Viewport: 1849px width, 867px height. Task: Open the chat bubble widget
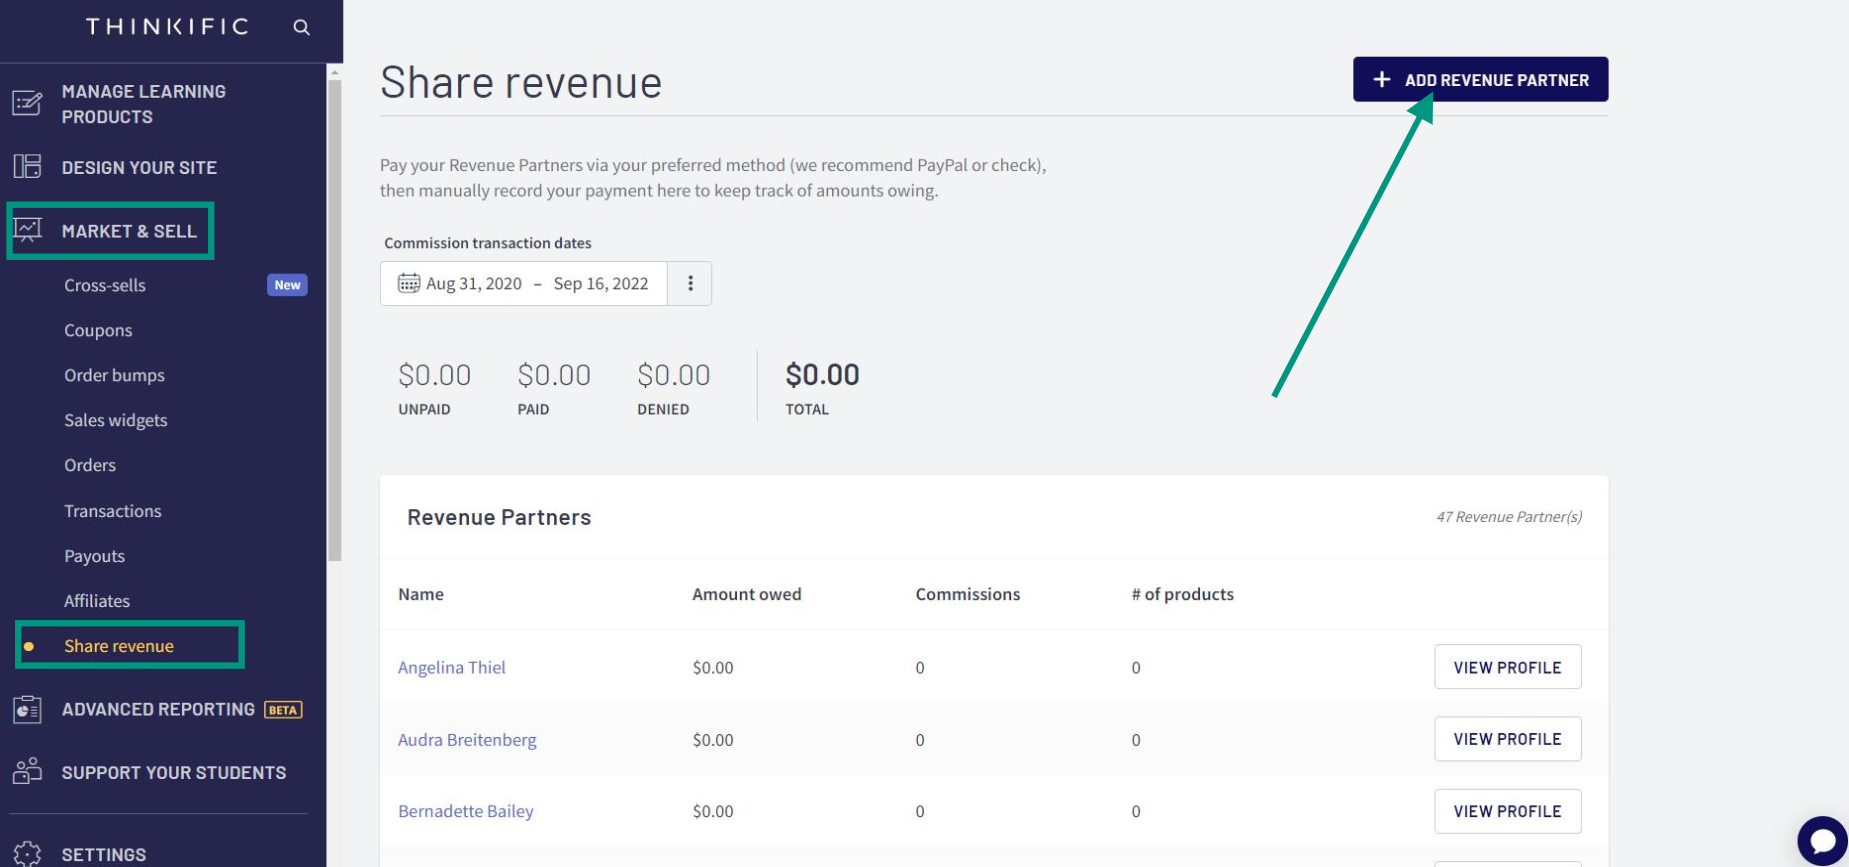click(x=1822, y=841)
